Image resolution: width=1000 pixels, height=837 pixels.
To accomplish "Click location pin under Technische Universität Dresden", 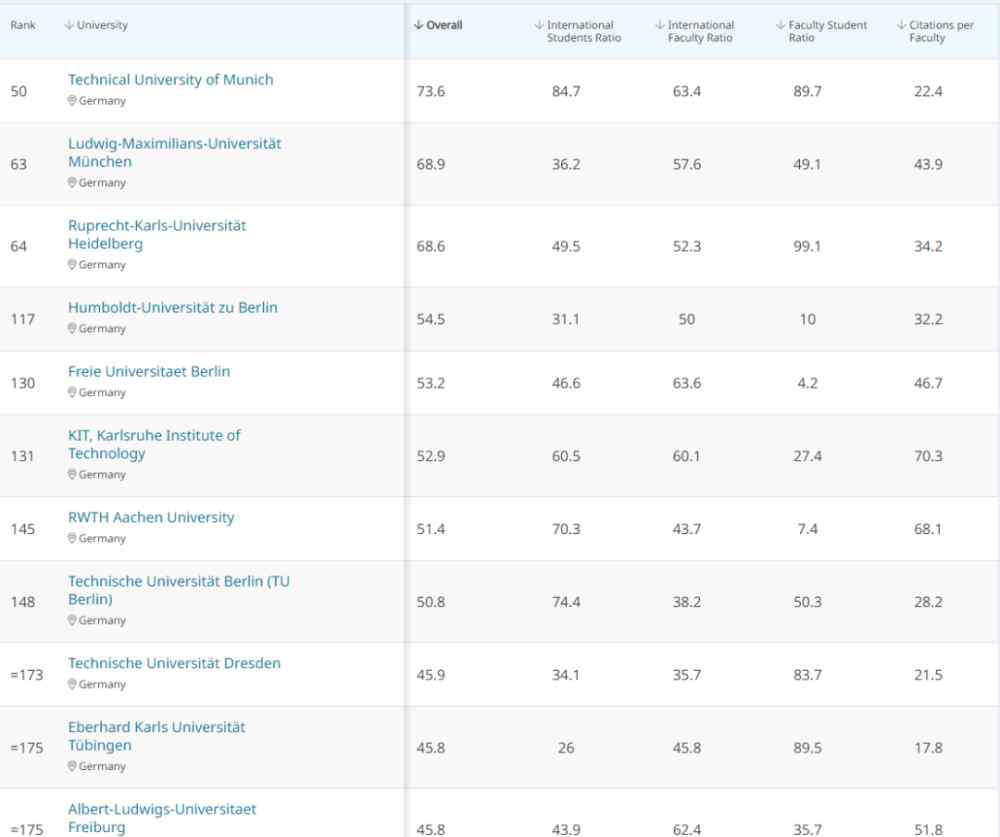I will click(72, 684).
